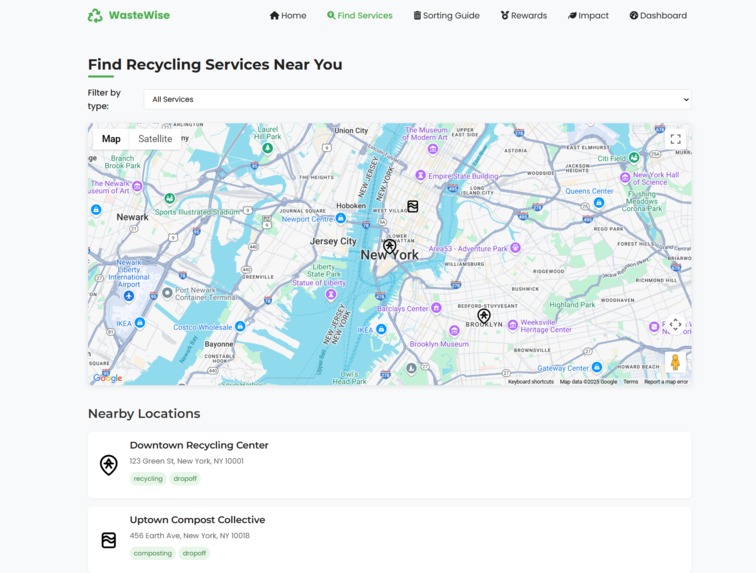Click the New York Hall of Science pin
The width and height of the screenshot is (756, 573).
point(625,177)
